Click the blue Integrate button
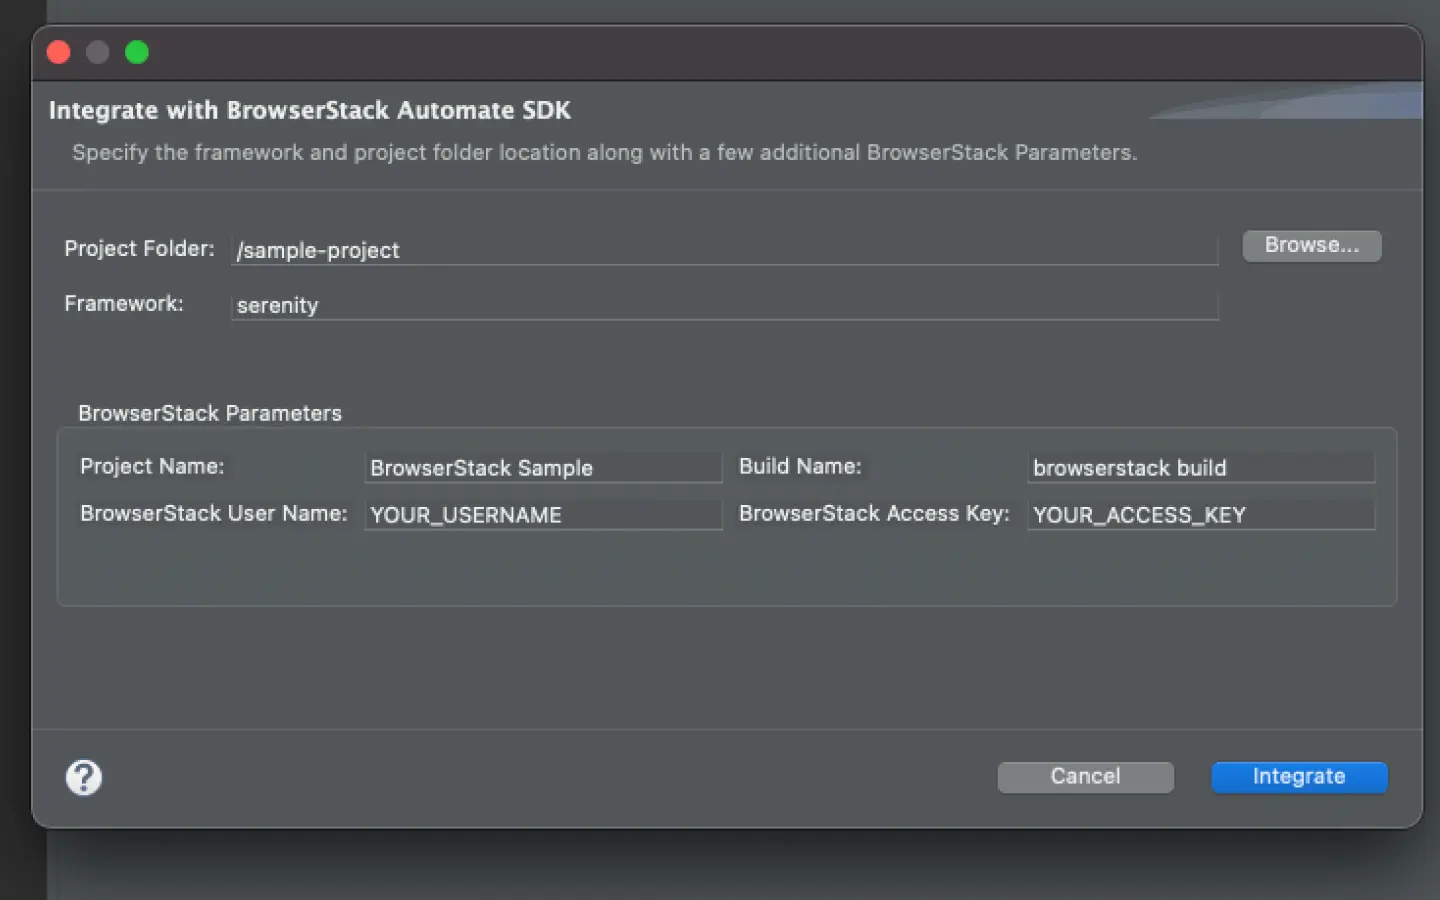This screenshot has width=1440, height=900. click(1298, 777)
